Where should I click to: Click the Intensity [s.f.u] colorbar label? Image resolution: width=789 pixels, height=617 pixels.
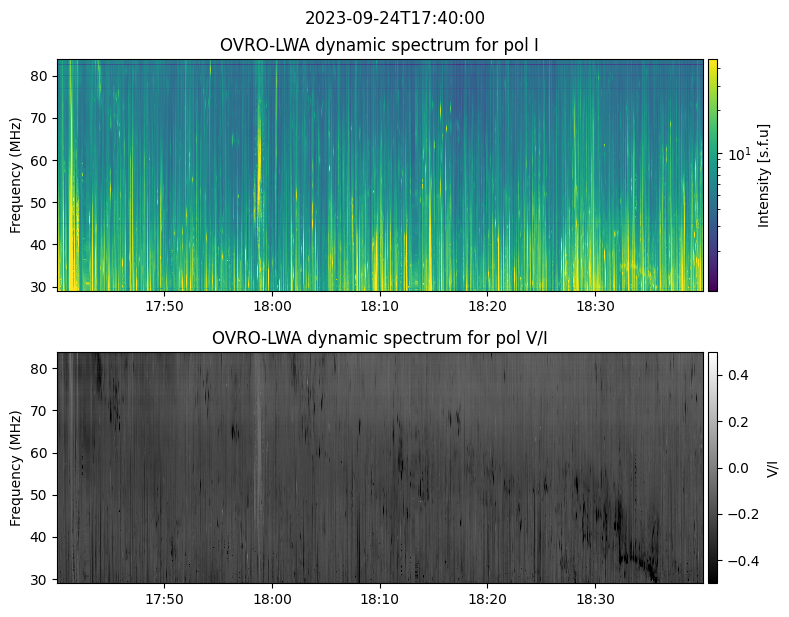tap(765, 175)
